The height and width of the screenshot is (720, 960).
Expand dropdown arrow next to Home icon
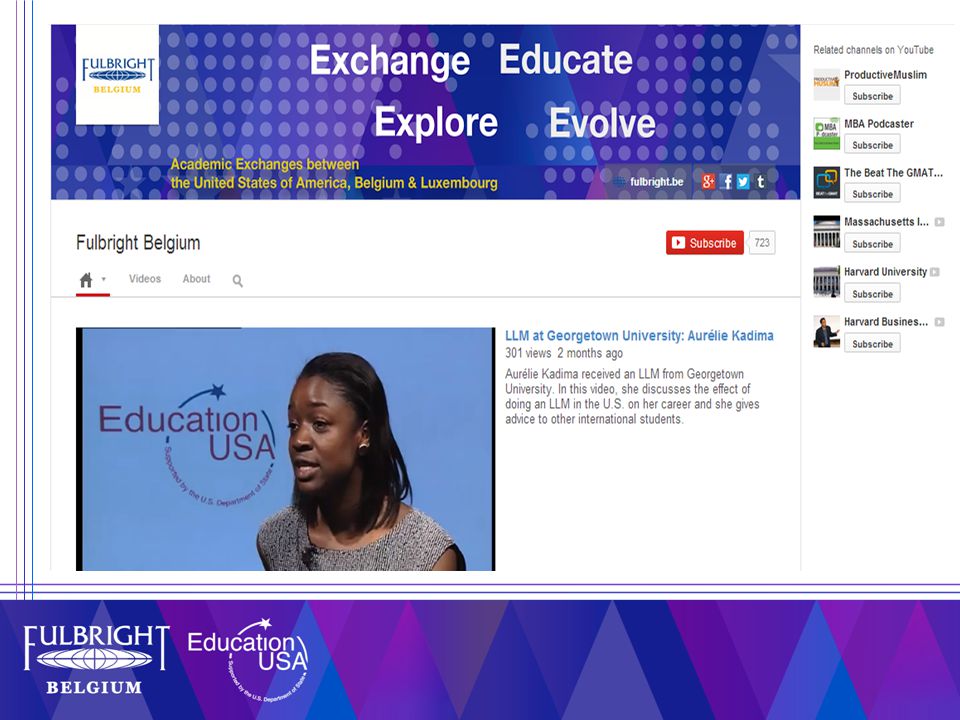tap(103, 279)
